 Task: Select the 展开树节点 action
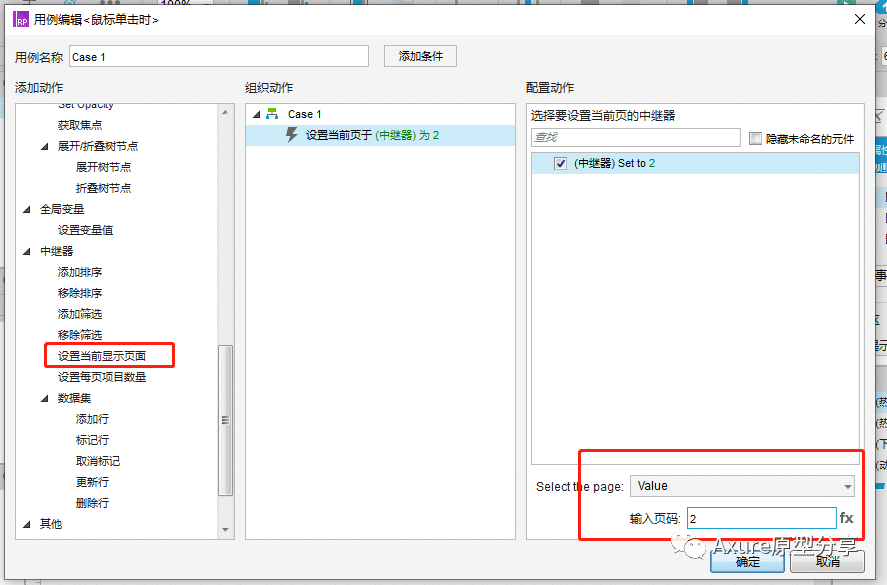click(104, 167)
